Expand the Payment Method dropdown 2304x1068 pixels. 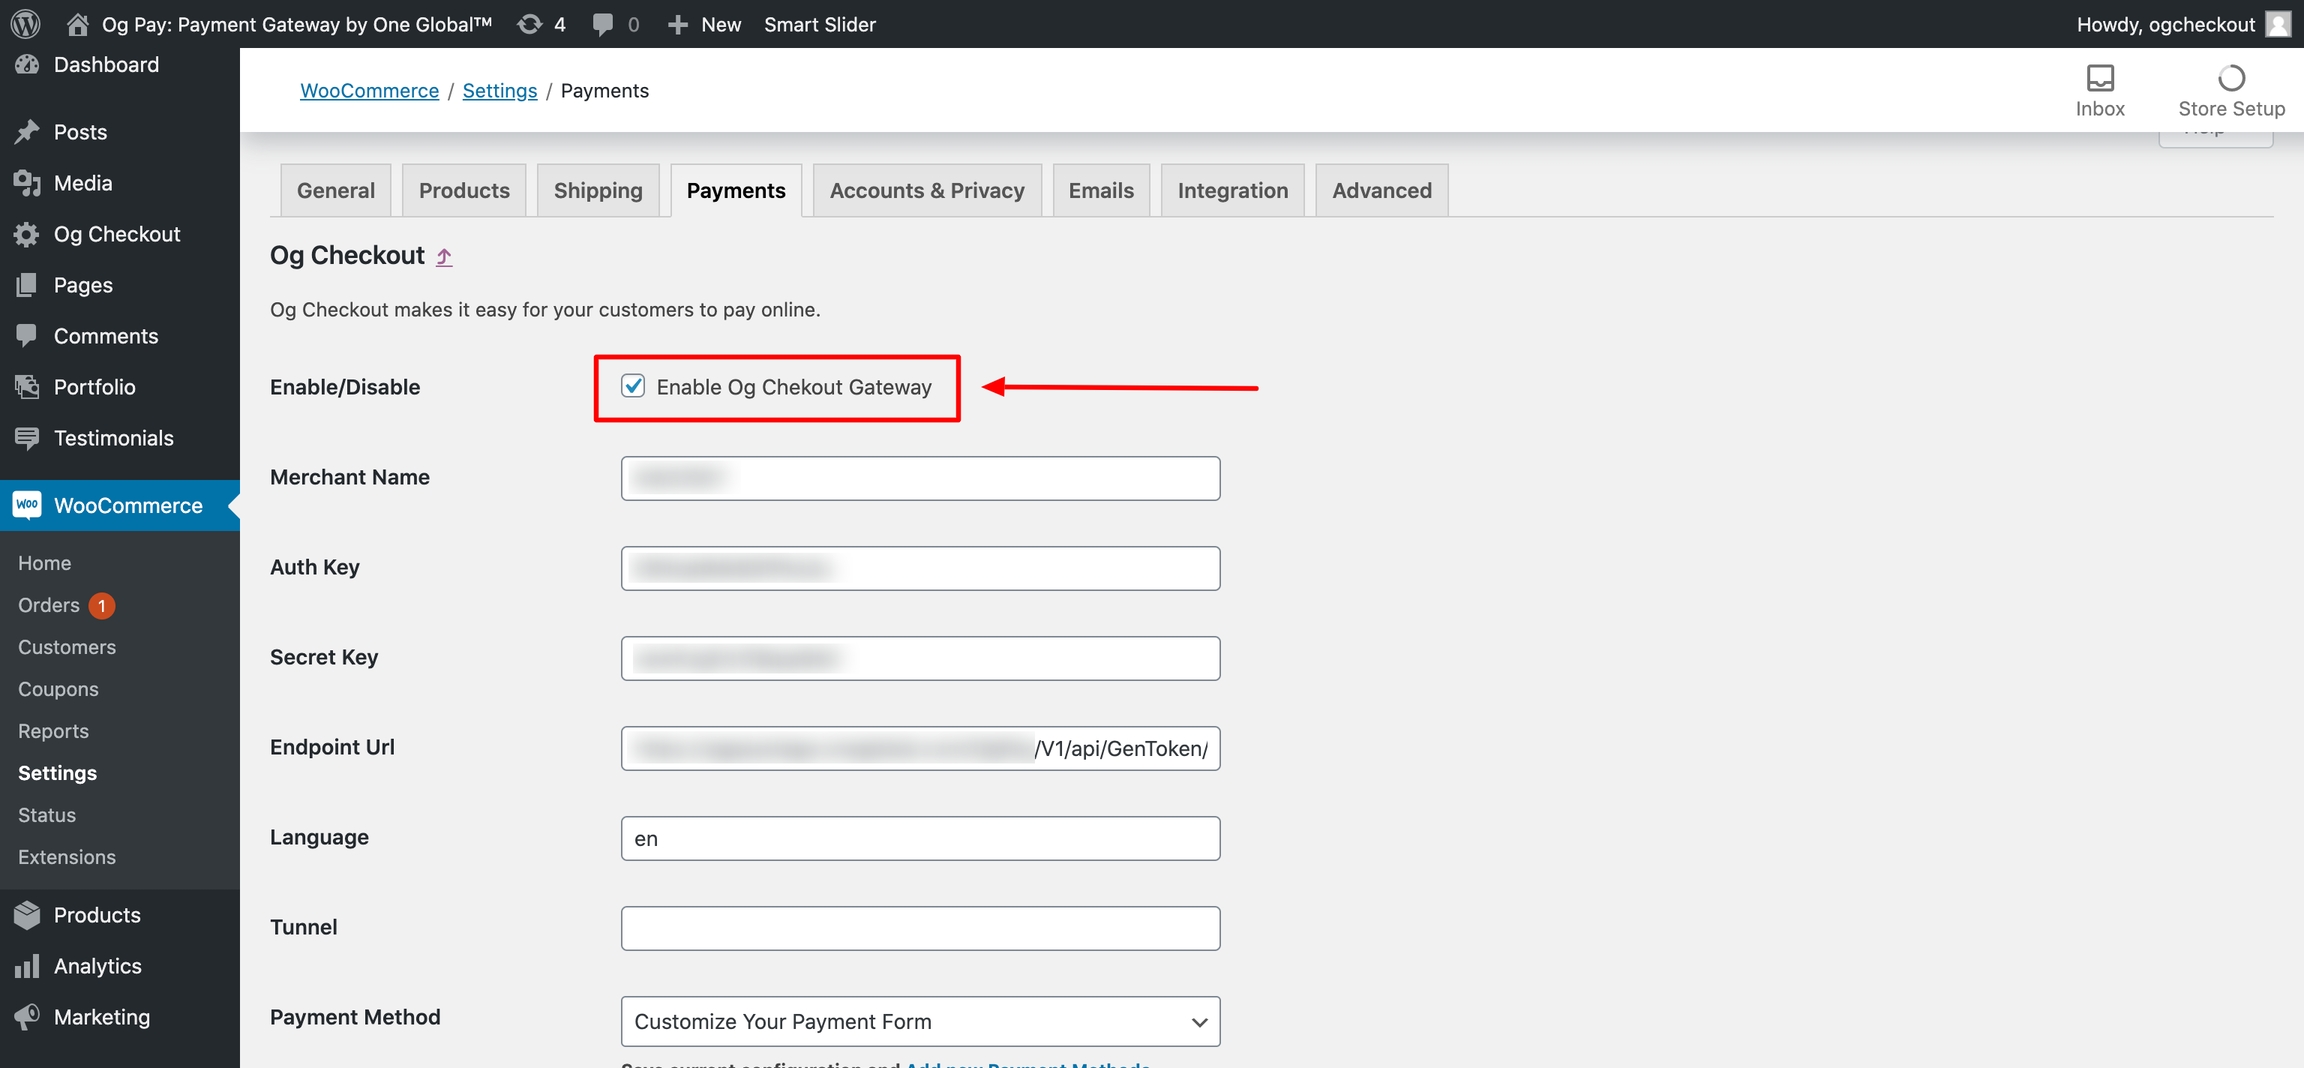coord(920,1021)
